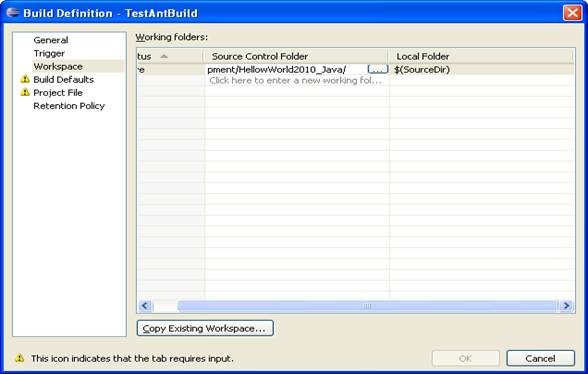Click the new working folder entry row
The height and width of the screenshot is (374, 588).
pyautogui.click(x=296, y=80)
